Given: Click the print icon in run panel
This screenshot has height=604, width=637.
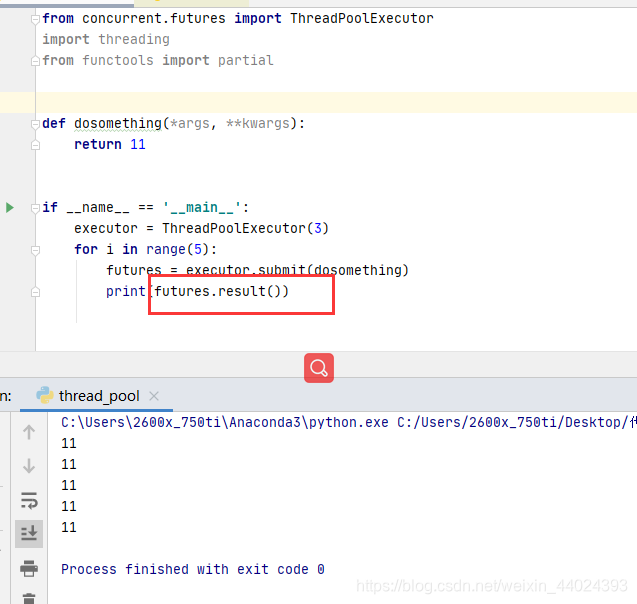Looking at the screenshot, I should [x=29, y=568].
